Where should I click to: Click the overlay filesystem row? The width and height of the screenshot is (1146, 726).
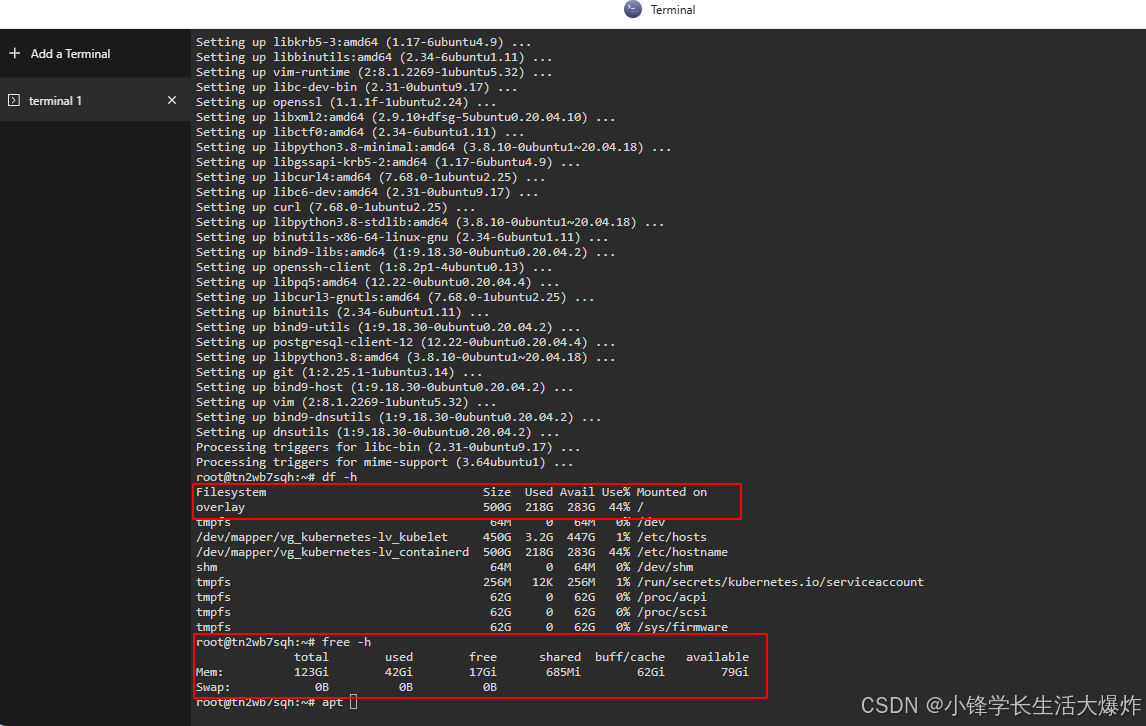tap(220, 506)
